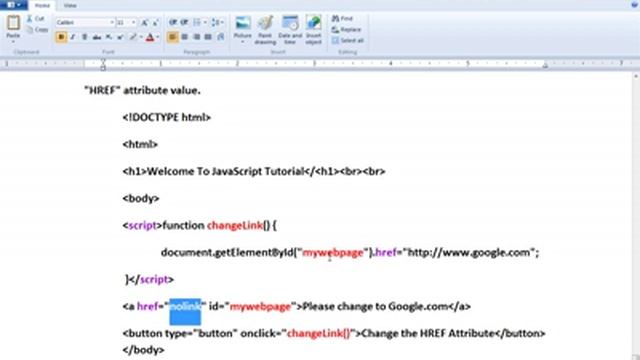Toggle strikethrough formatting
This screenshot has width=640, height=360.
97,37
